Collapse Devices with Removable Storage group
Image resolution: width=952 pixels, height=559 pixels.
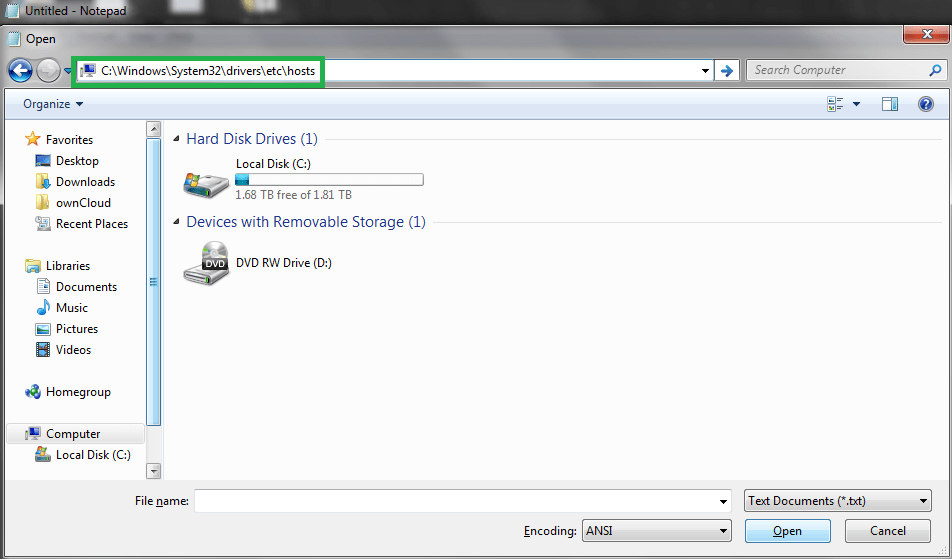[176, 222]
